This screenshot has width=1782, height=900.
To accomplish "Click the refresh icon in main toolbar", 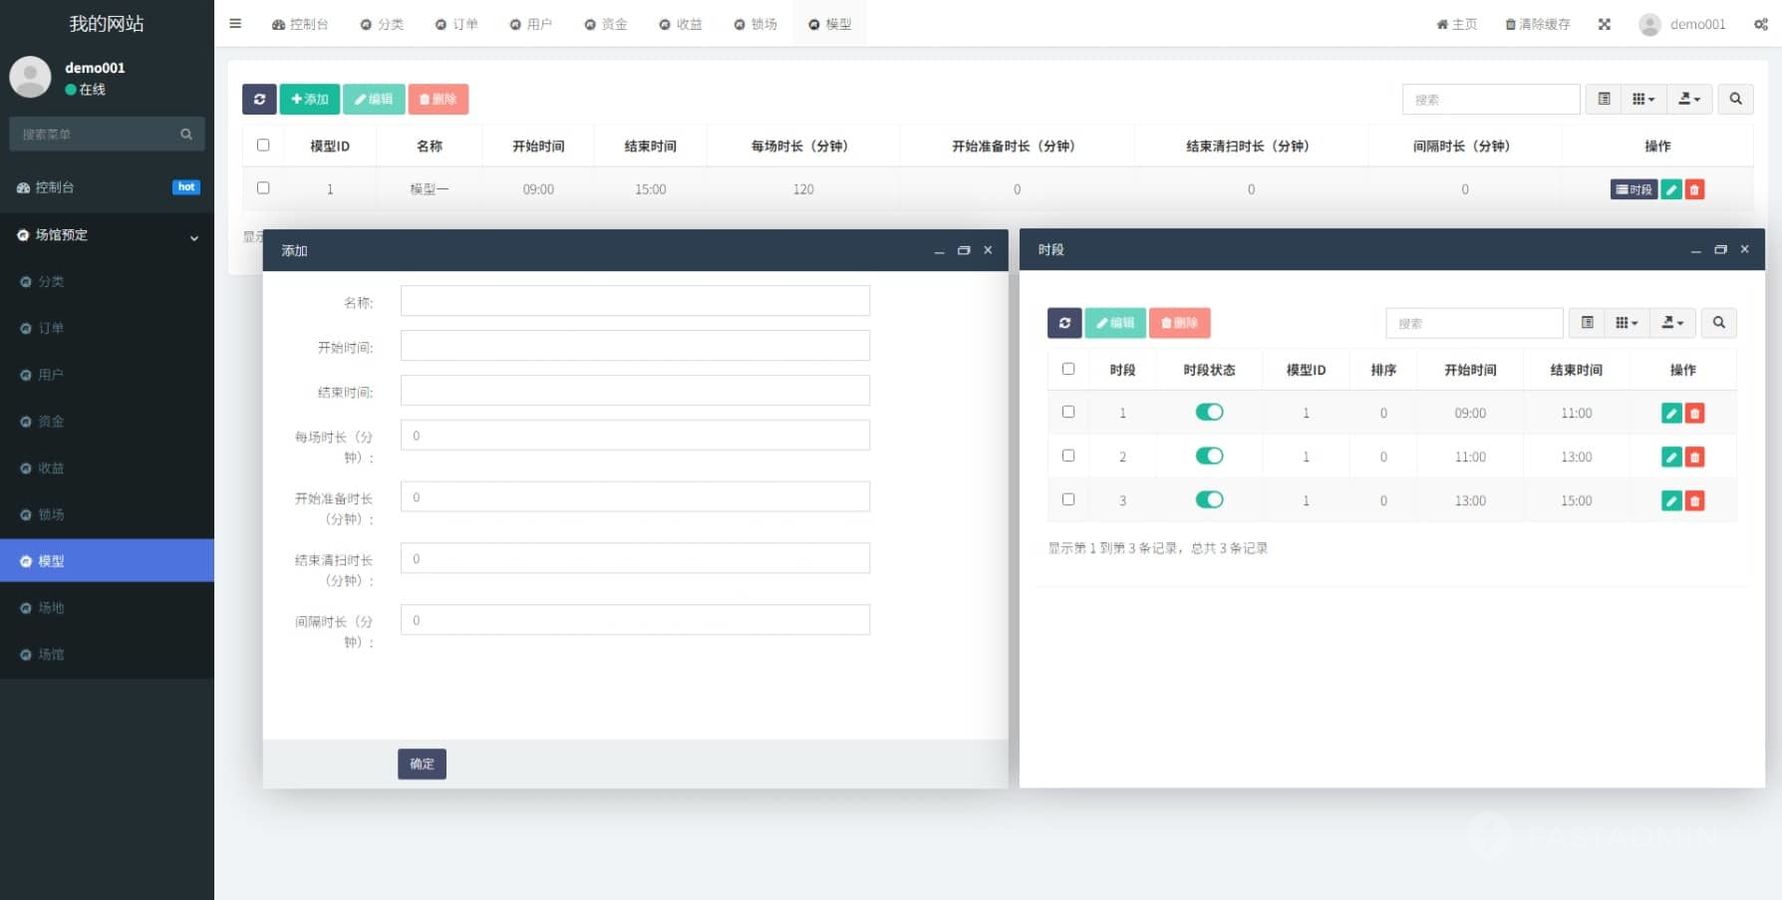I will 259,99.
